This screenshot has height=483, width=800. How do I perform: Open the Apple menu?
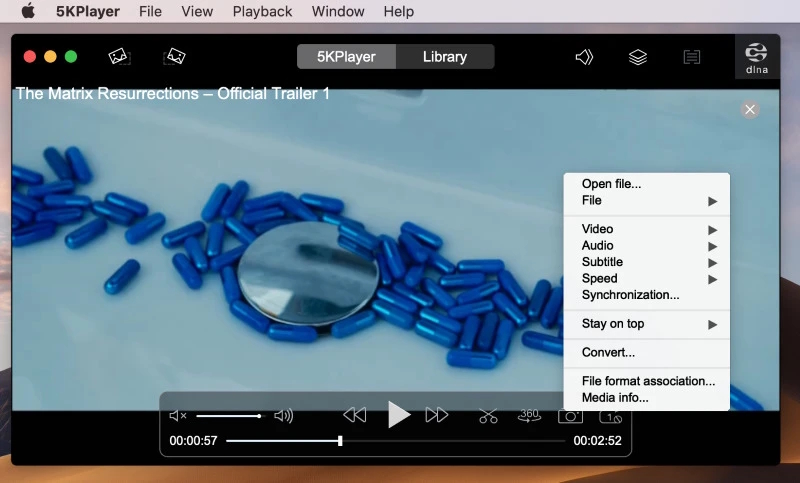point(28,11)
